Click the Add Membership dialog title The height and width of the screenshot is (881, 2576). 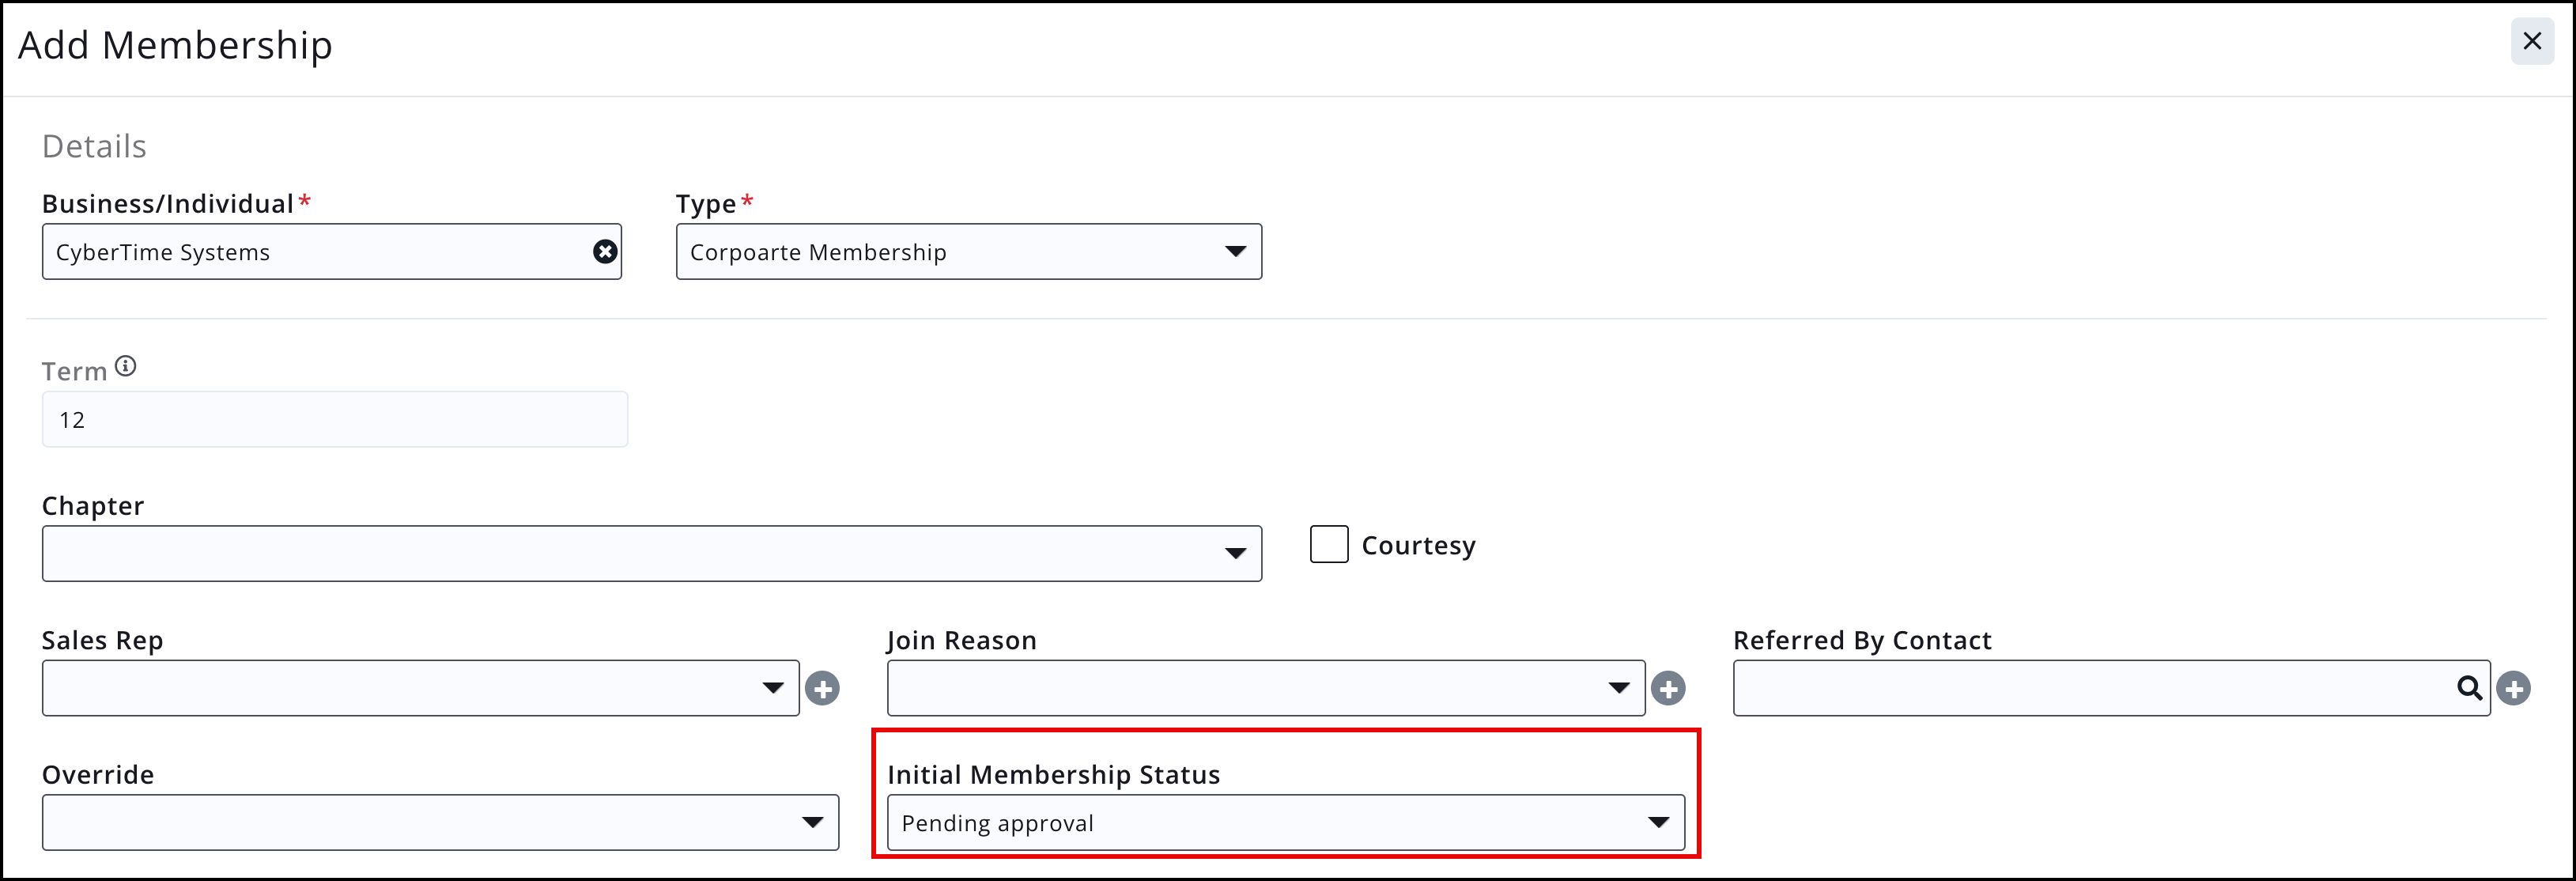(175, 45)
